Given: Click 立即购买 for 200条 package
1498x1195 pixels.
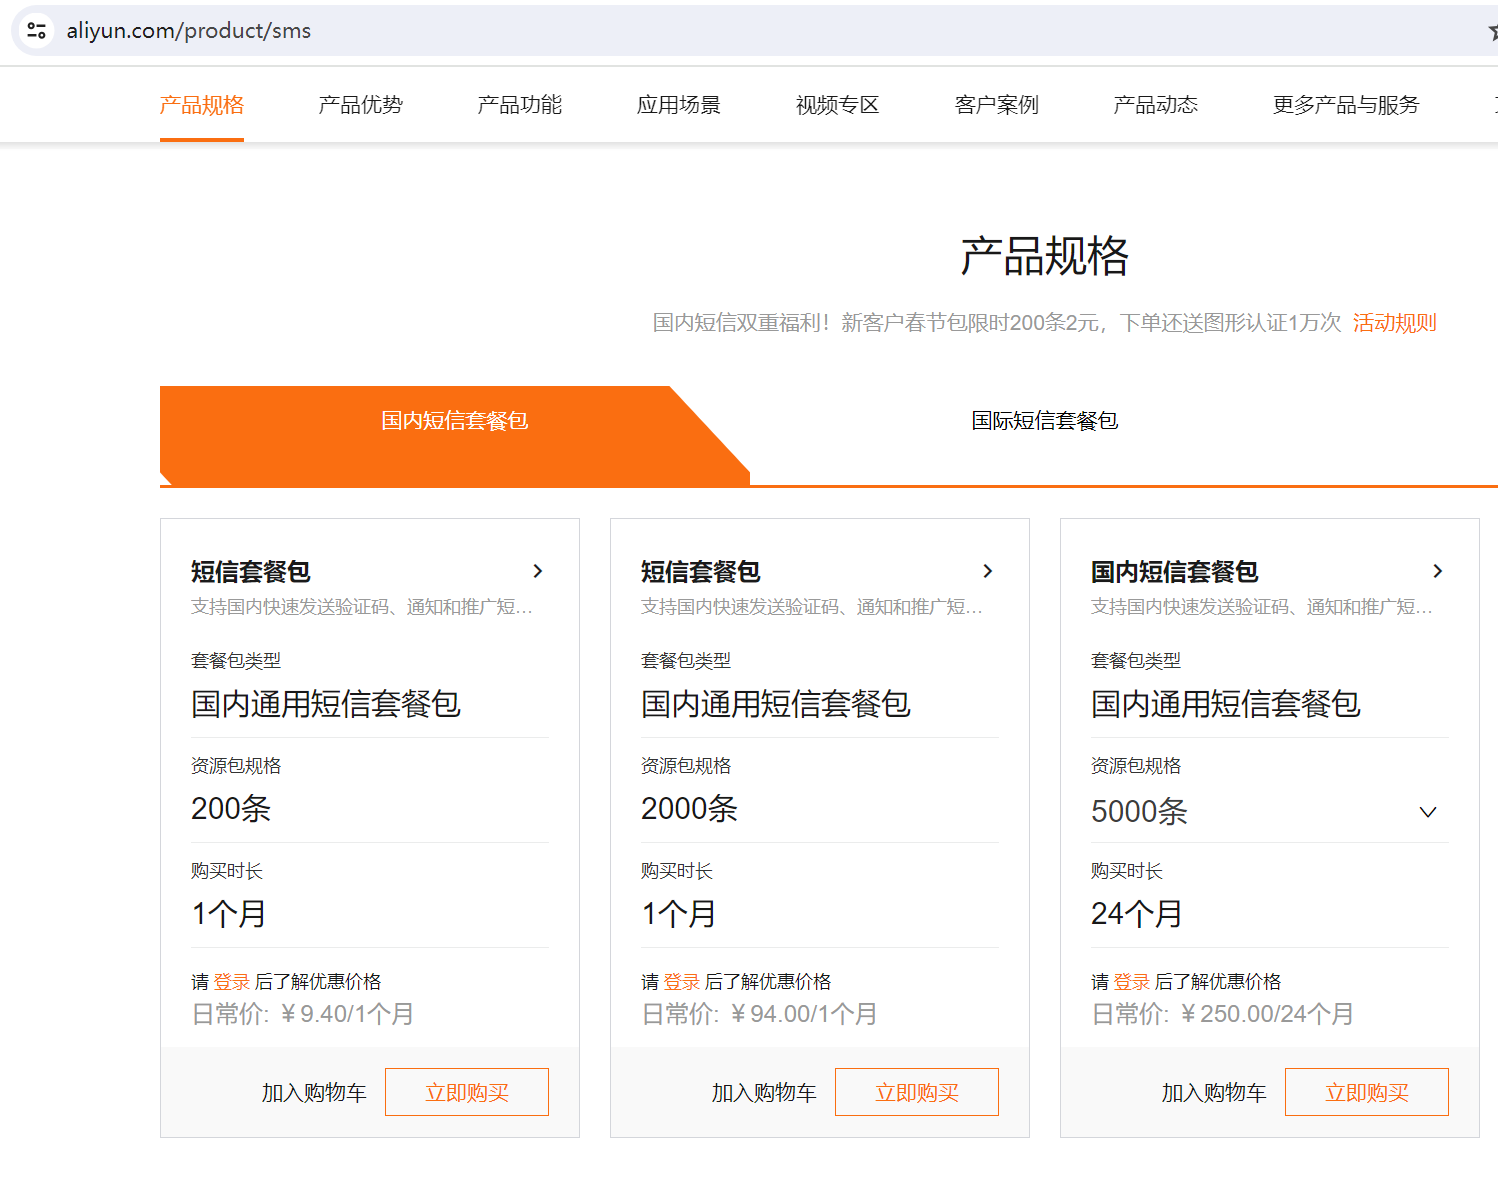Looking at the screenshot, I should [467, 1092].
